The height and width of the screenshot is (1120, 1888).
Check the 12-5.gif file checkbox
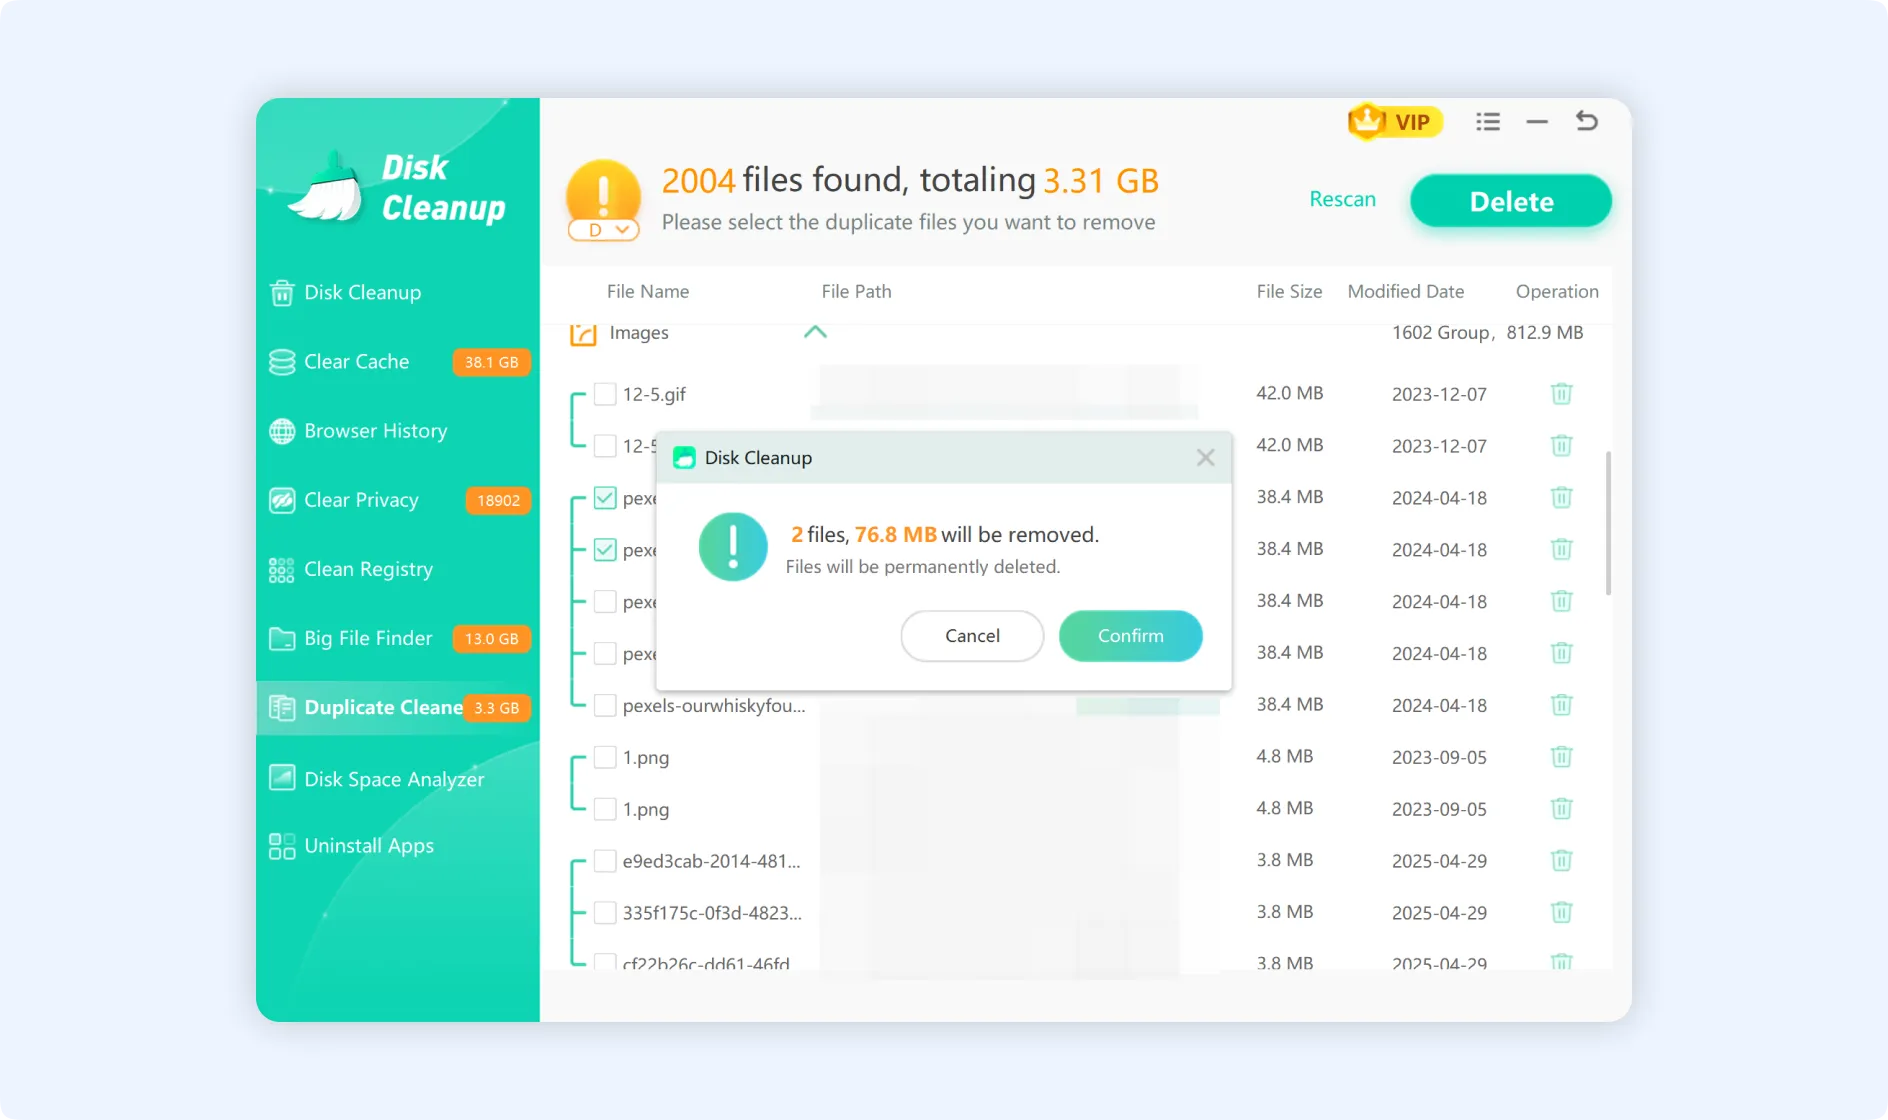605,394
